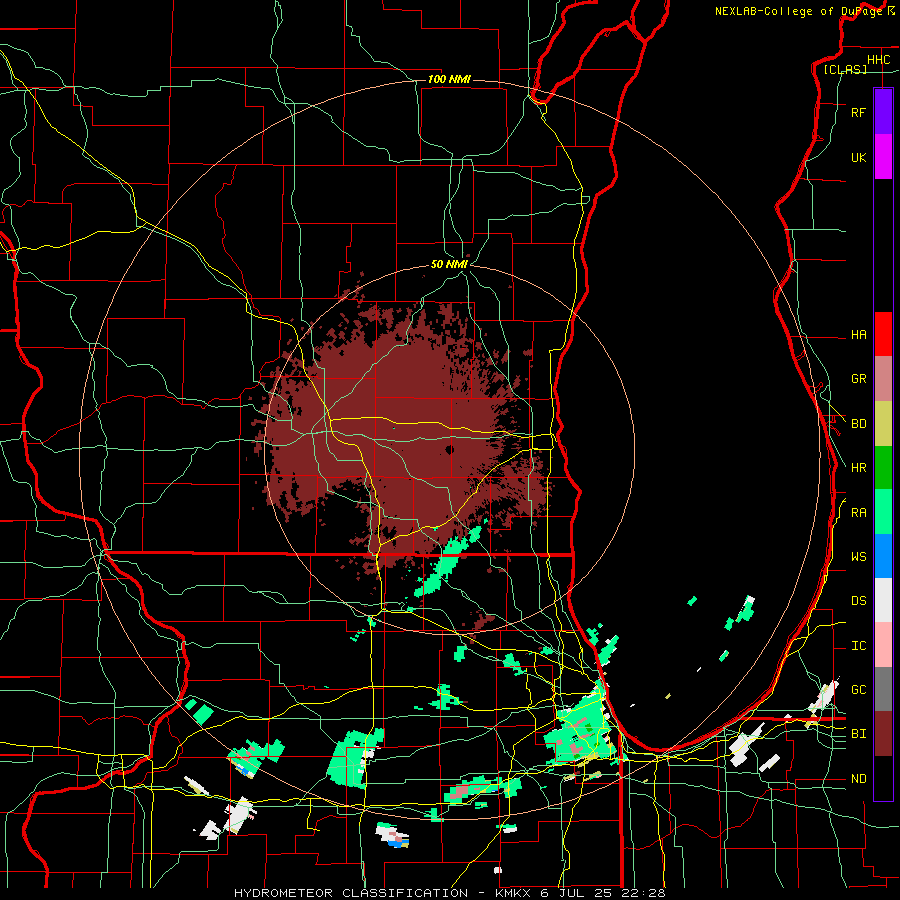Image resolution: width=900 pixels, height=900 pixels.
Task: Click the HR legend label
Action: click(858, 468)
